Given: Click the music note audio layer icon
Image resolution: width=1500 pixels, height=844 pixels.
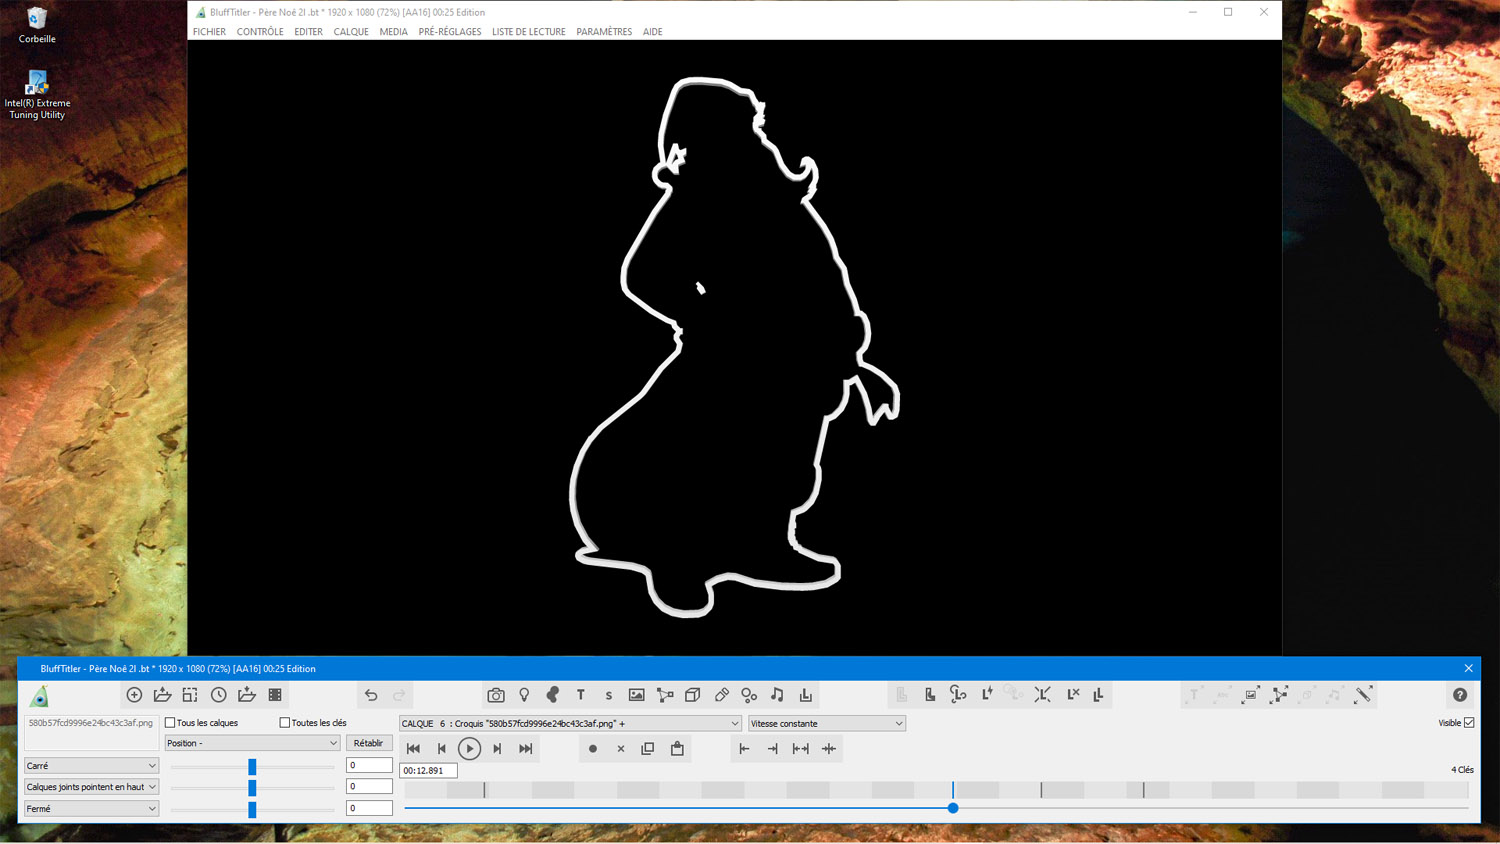Looking at the screenshot, I should (x=777, y=695).
